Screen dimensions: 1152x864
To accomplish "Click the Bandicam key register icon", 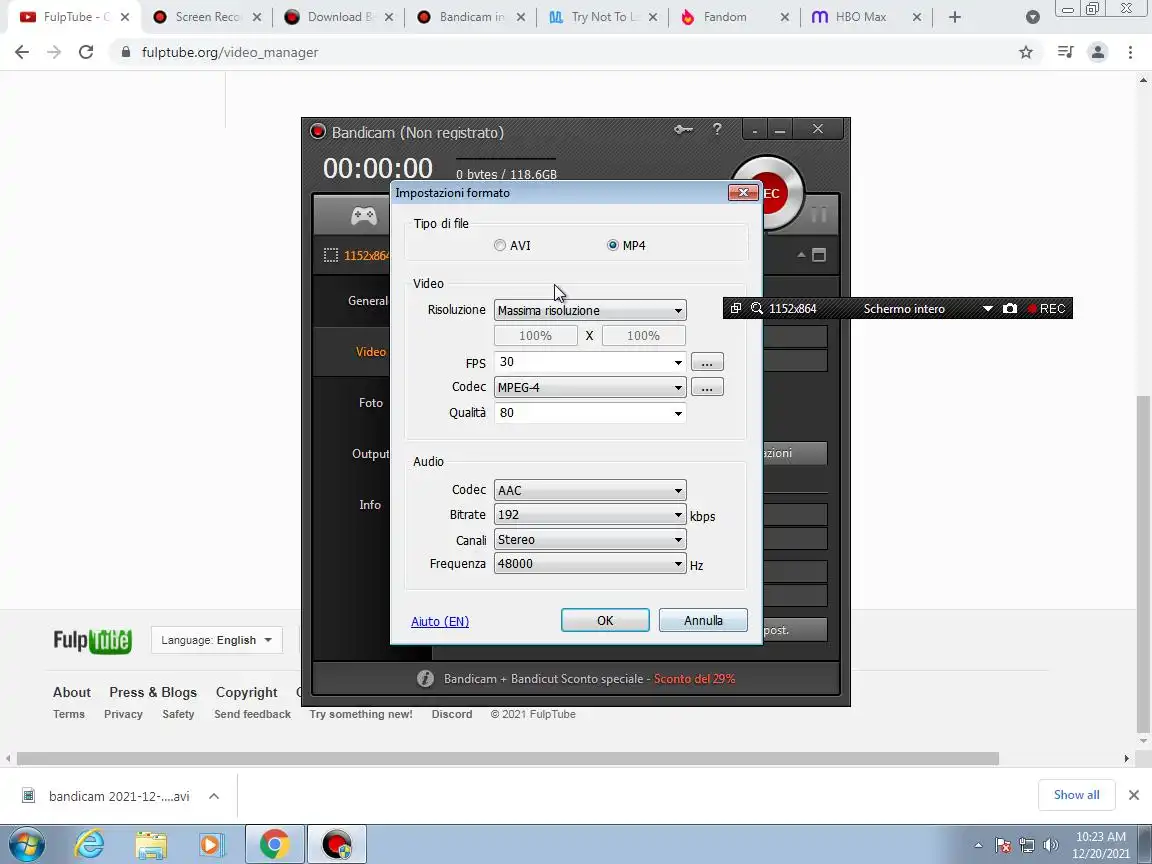I will pyautogui.click(x=683, y=129).
